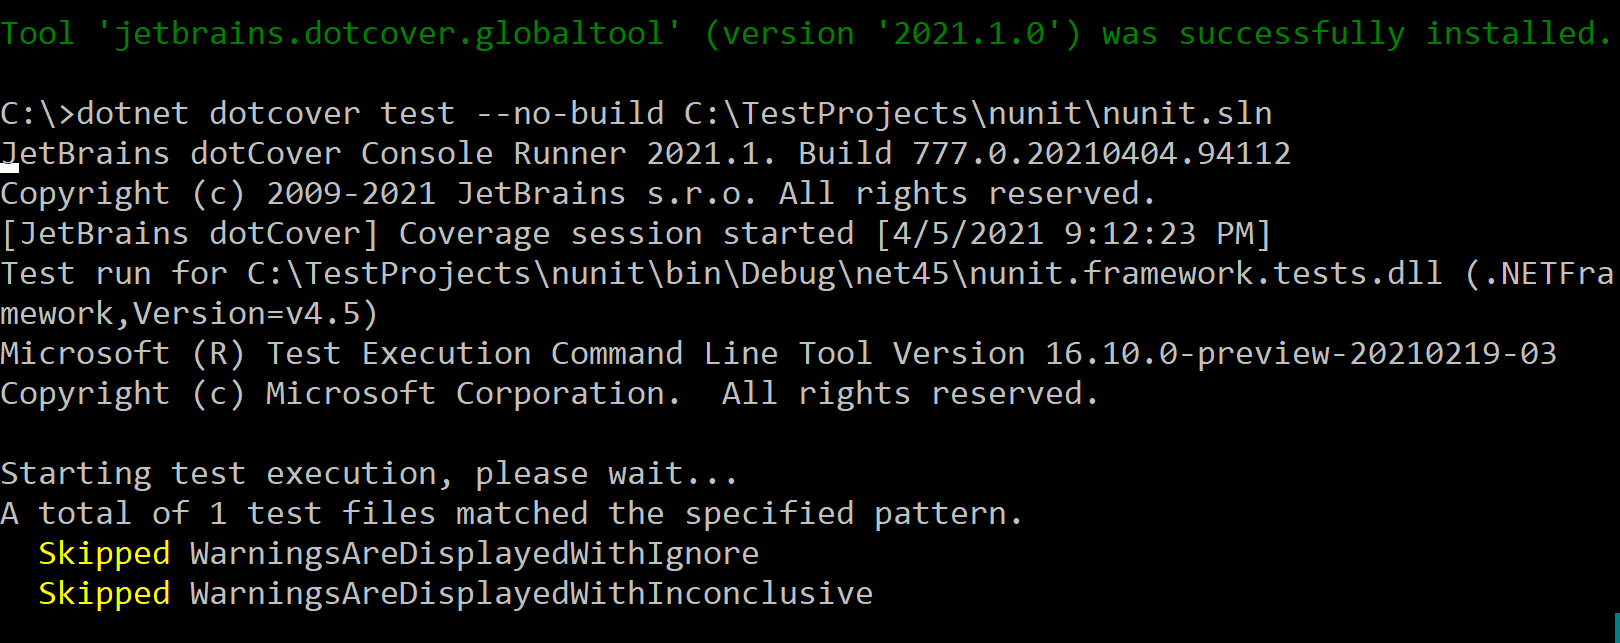Click the C:\> command prompt

coord(37,113)
